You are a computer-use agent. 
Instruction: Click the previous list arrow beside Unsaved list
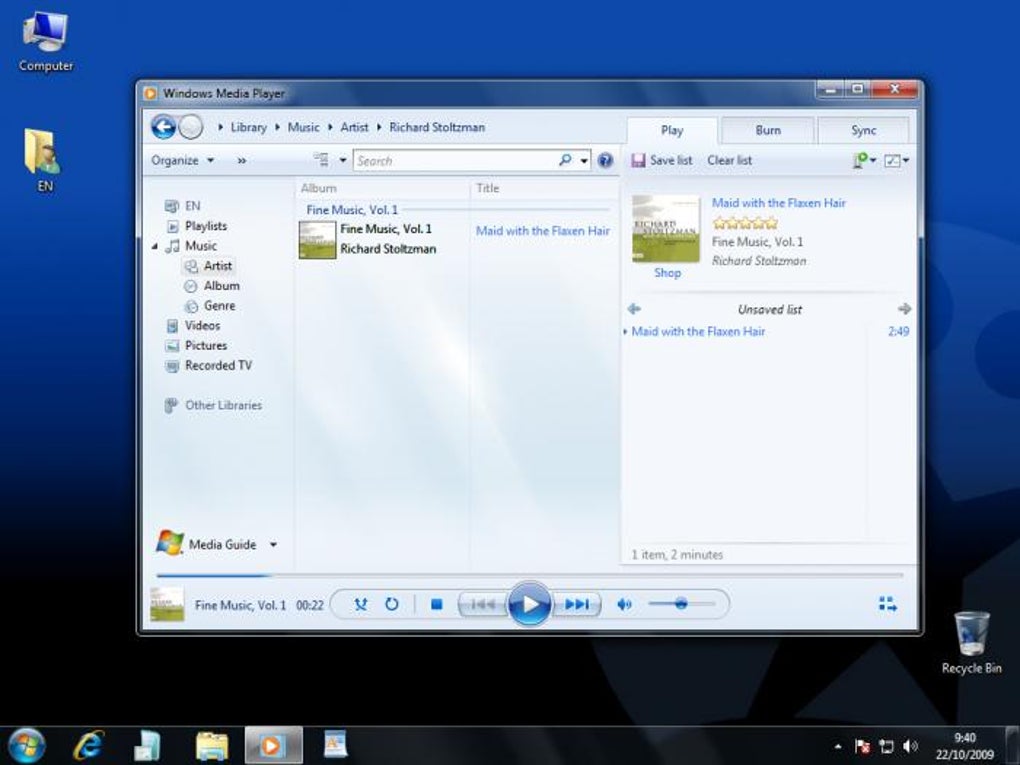tap(634, 309)
